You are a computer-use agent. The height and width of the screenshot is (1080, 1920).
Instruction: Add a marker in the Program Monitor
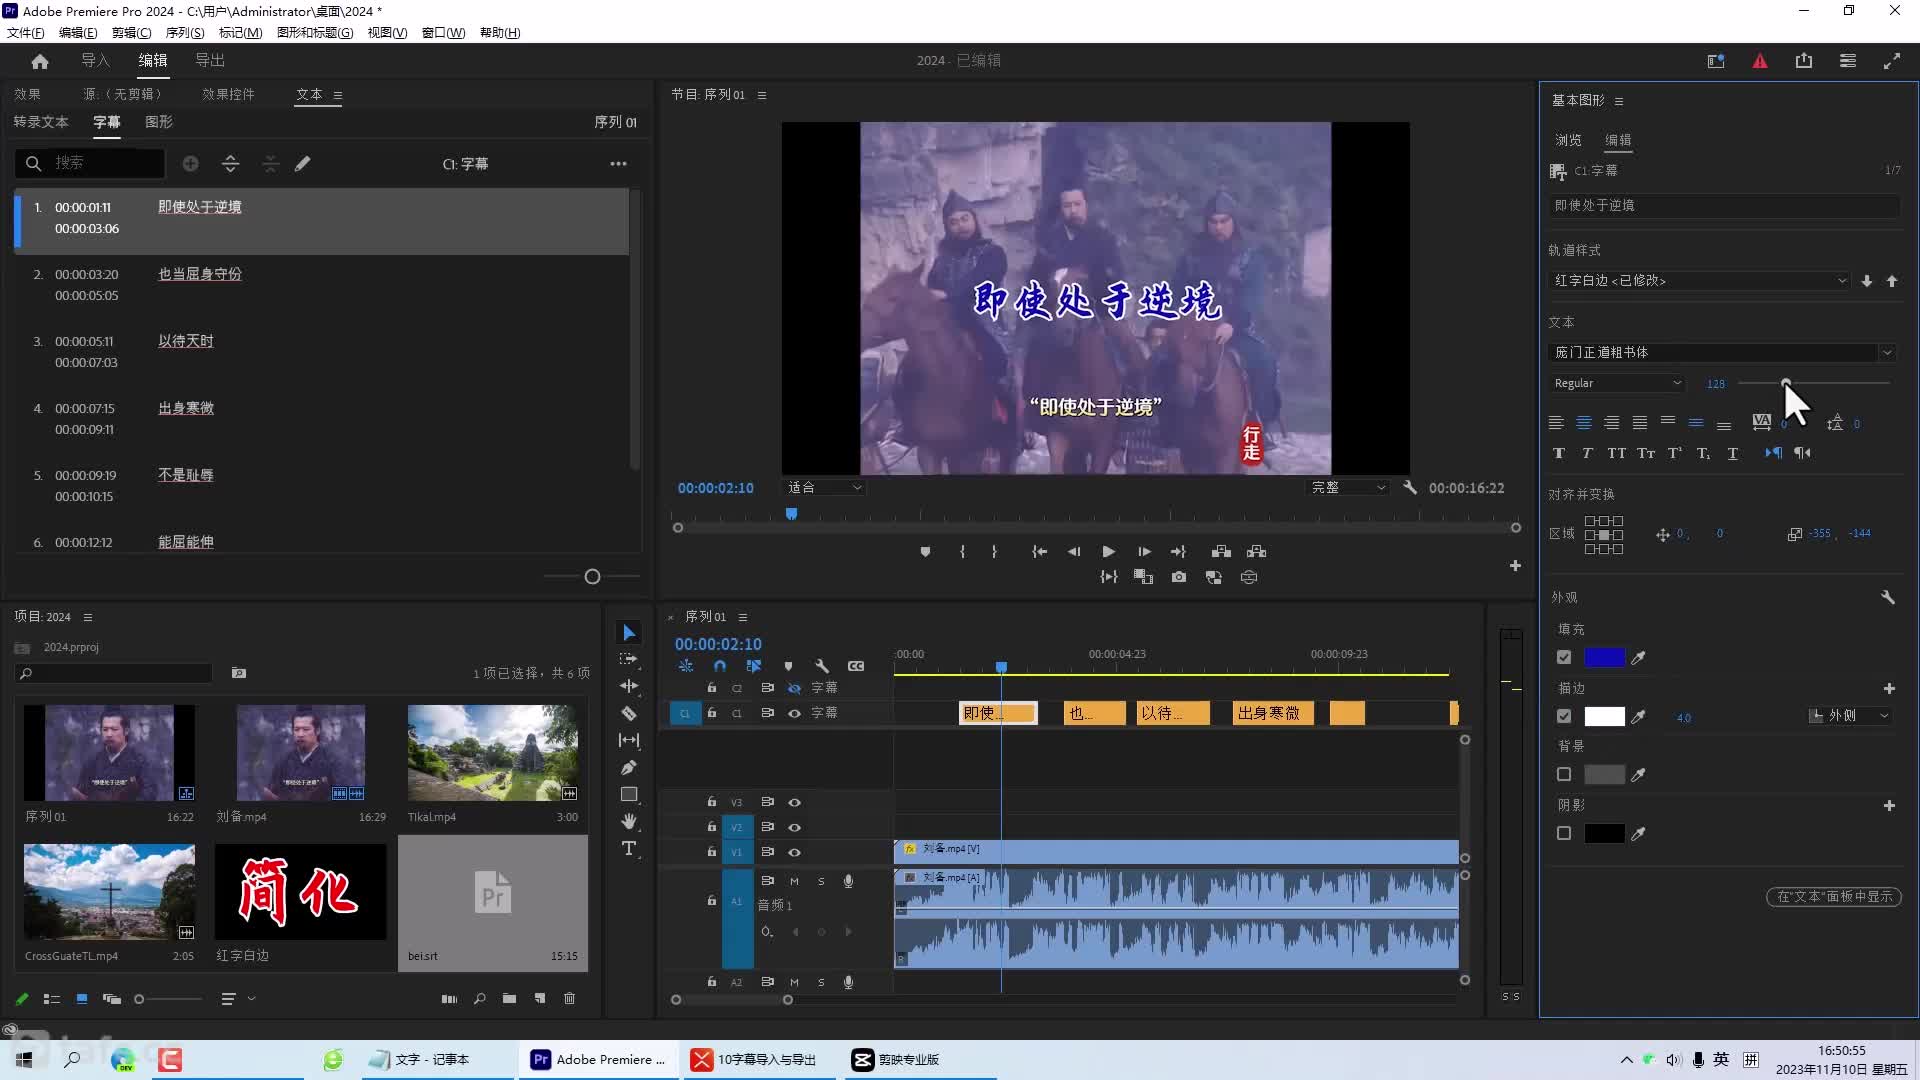click(x=925, y=552)
